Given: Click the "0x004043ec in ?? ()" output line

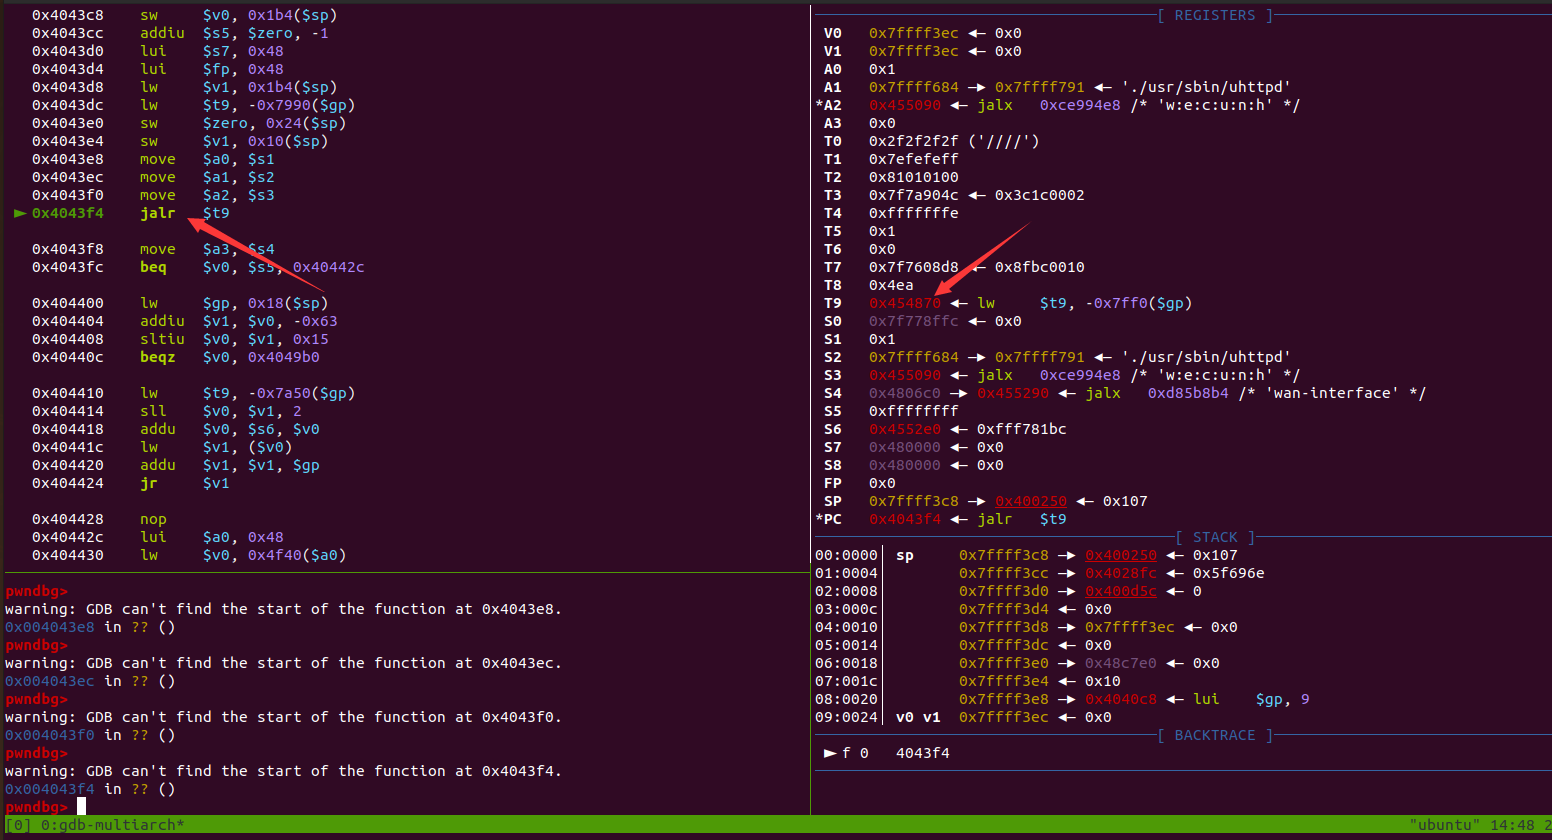Looking at the screenshot, I should tap(90, 681).
